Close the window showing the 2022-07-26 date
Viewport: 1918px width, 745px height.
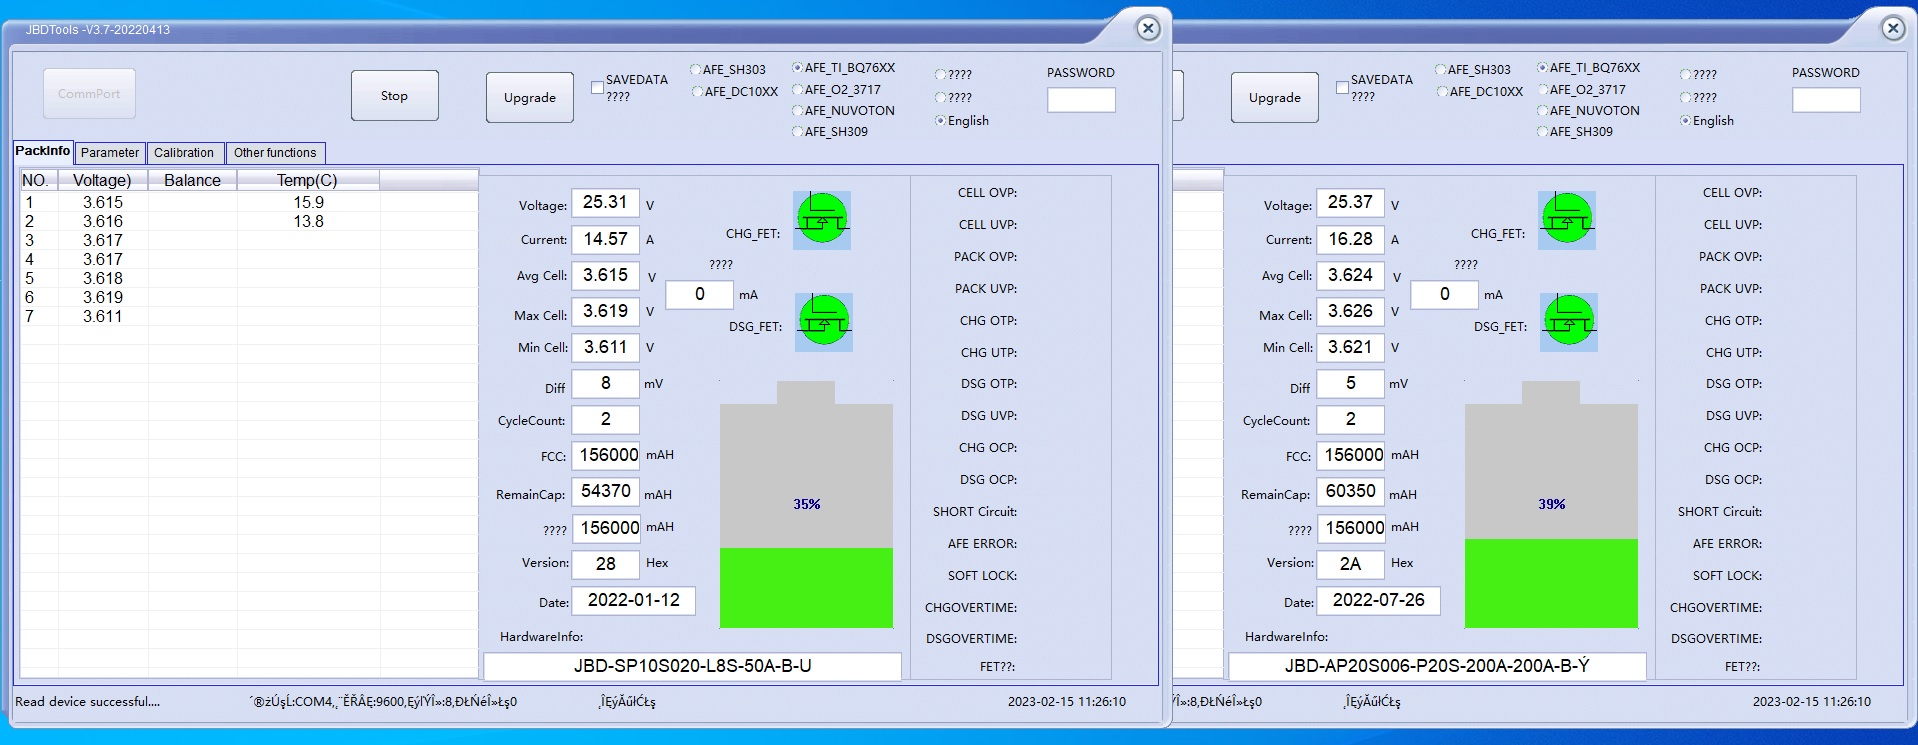pos(1892,29)
